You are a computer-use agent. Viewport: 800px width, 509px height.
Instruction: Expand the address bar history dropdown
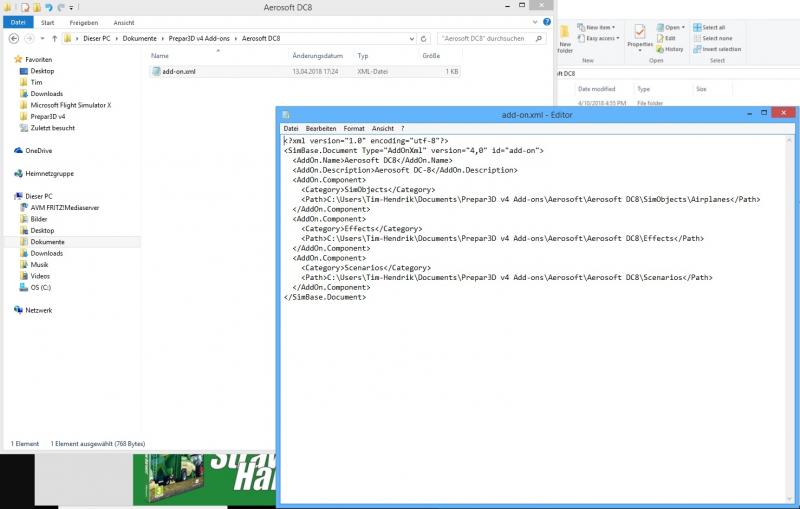click(412, 38)
